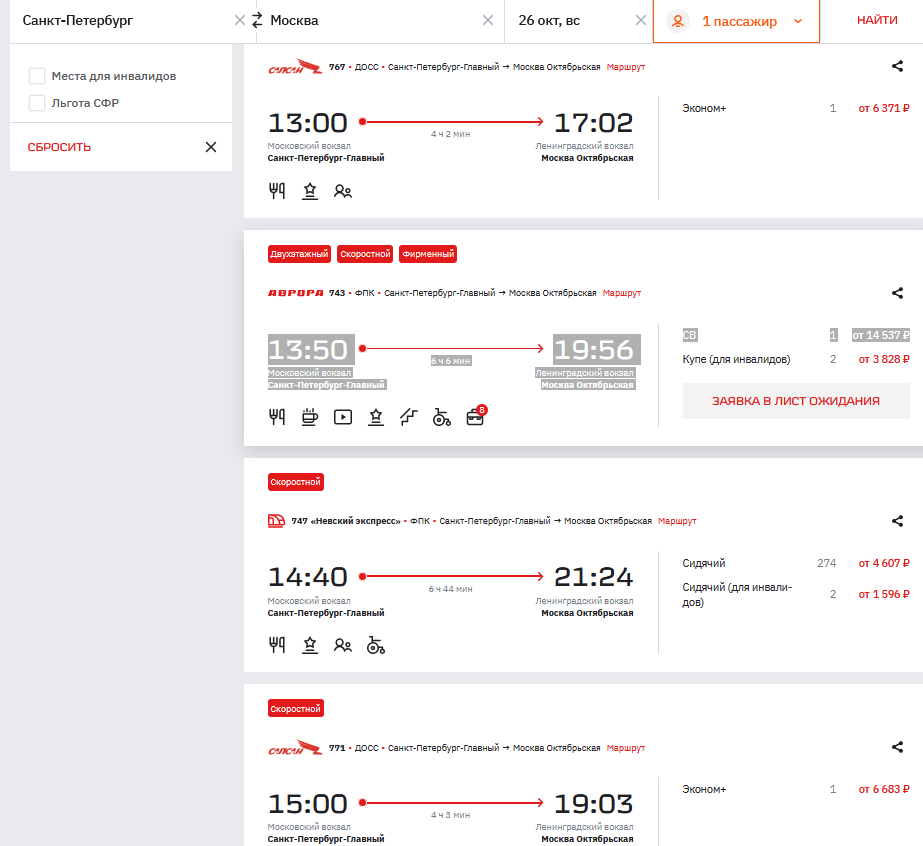Share the Aurora 743 train
This screenshot has height=846, width=923.
point(897,293)
